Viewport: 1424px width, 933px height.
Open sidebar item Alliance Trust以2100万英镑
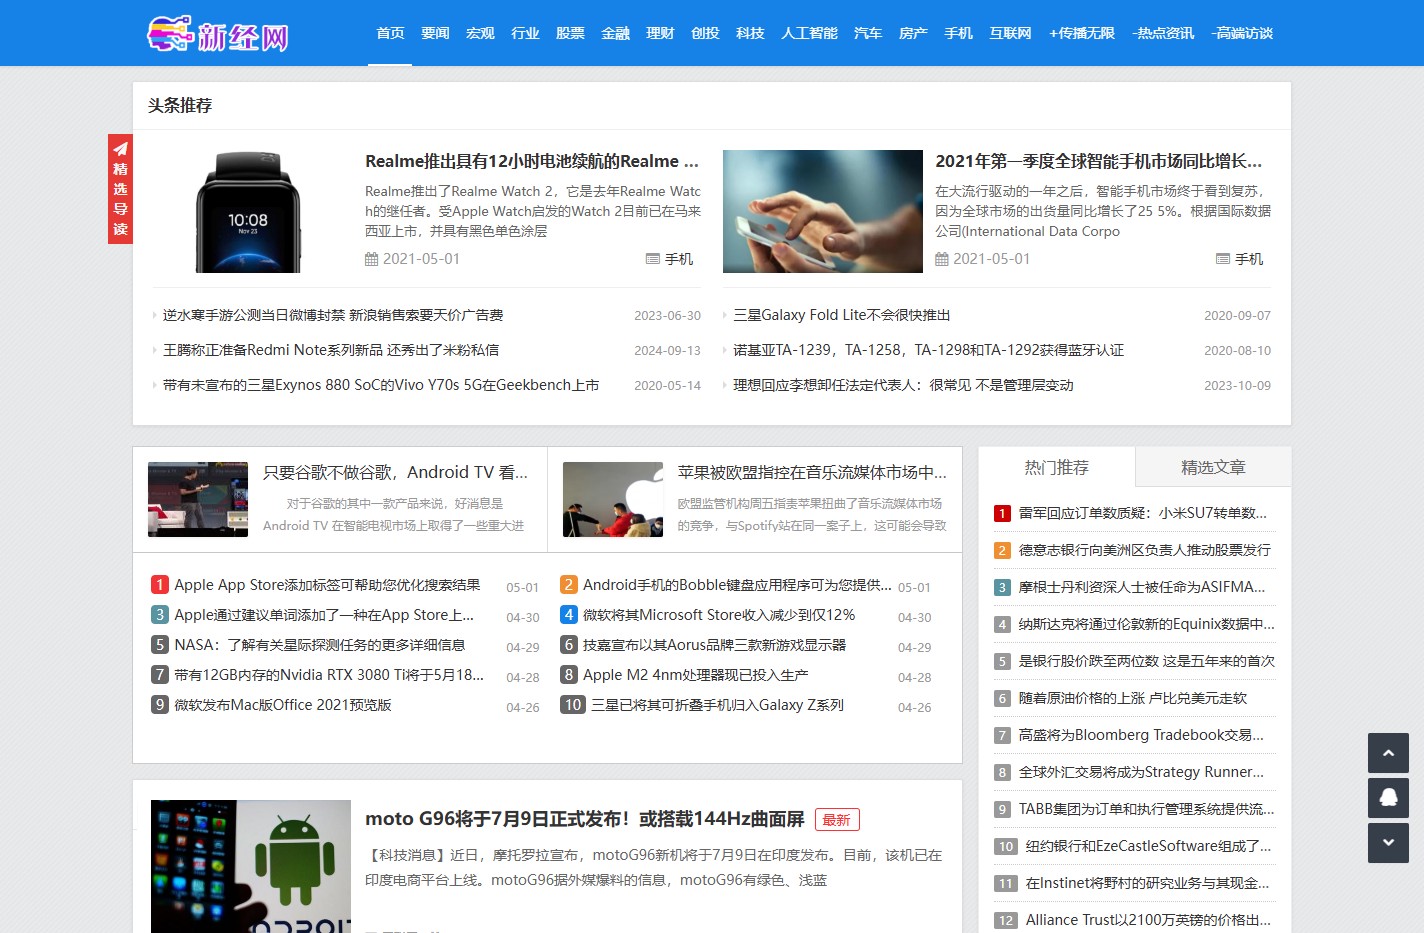pyautogui.click(x=1149, y=920)
